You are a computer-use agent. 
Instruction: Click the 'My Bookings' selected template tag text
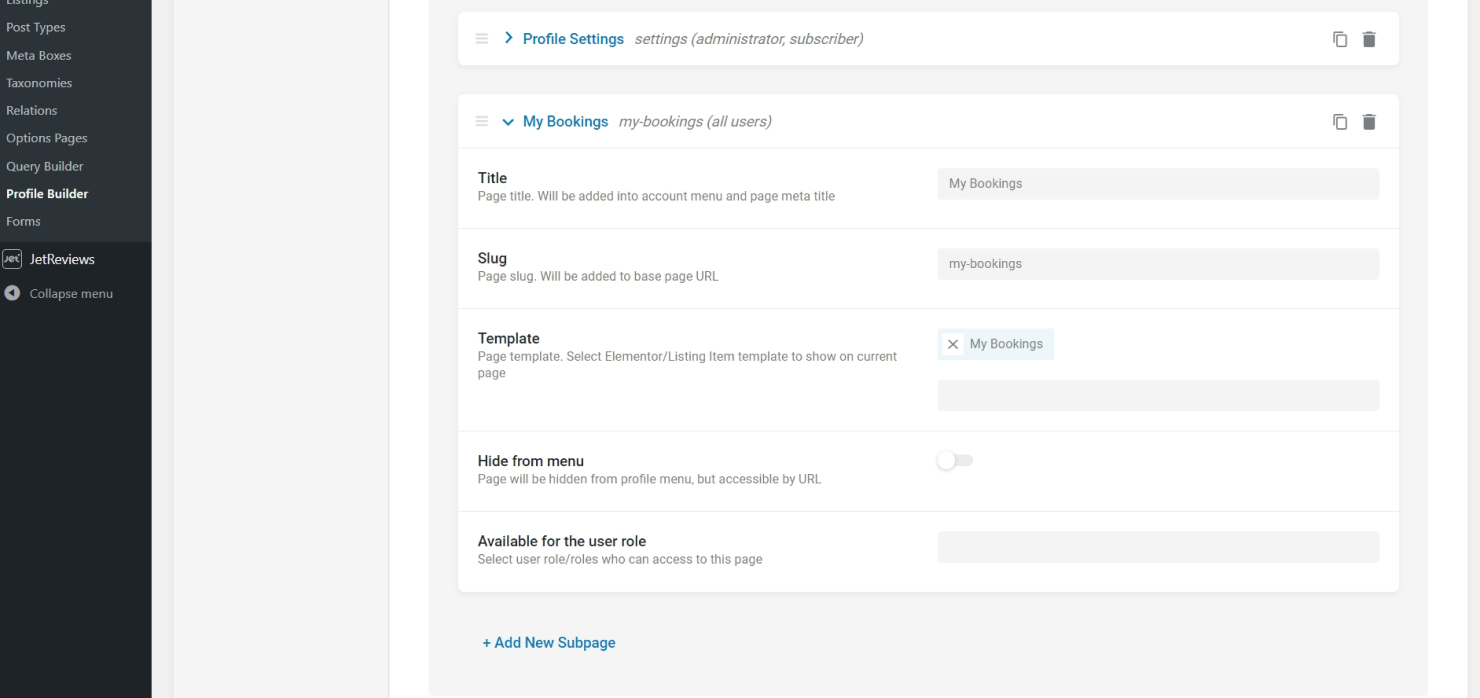1006,344
